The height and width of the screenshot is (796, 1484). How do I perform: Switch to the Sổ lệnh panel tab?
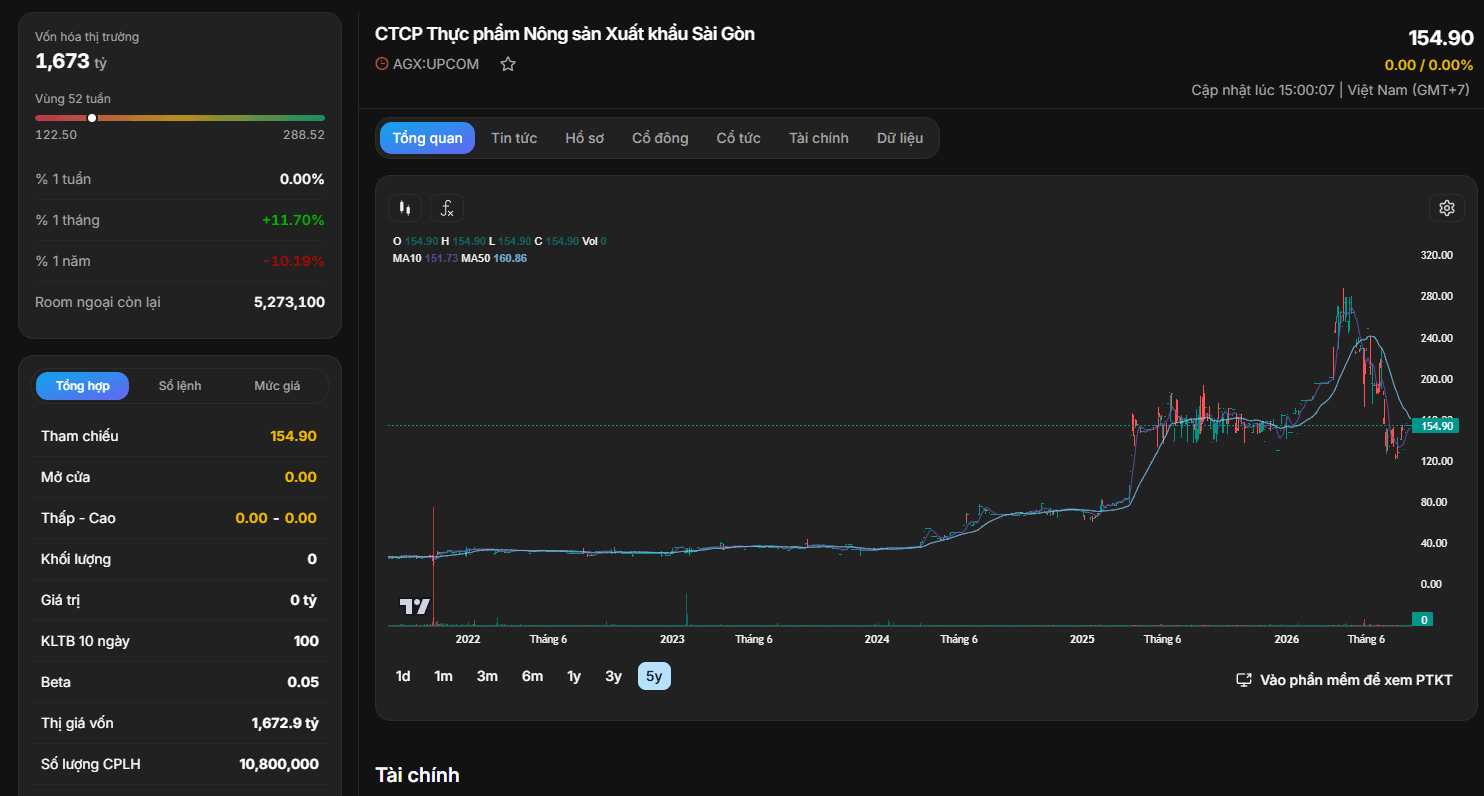[180, 386]
